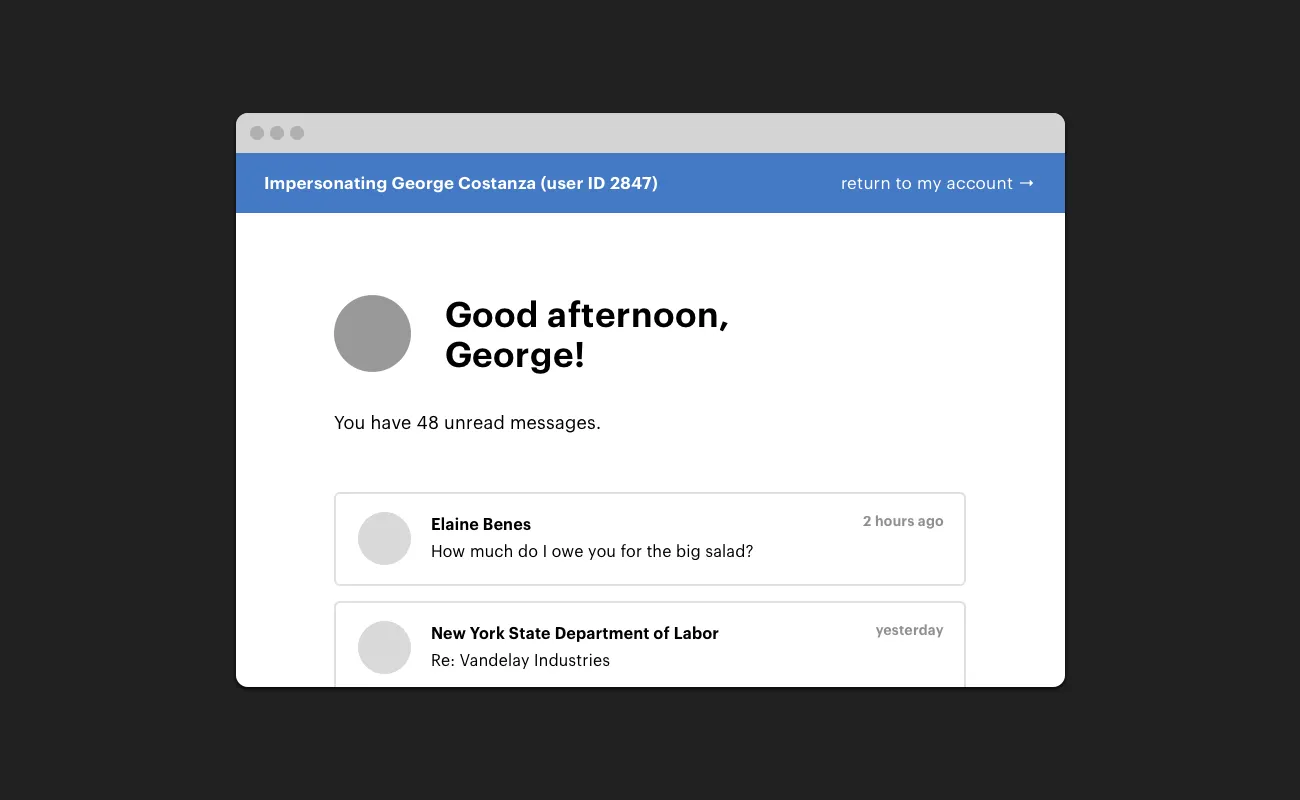This screenshot has width=1300, height=800.
Task: Click the third gray window control dot
Action: [297, 133]
